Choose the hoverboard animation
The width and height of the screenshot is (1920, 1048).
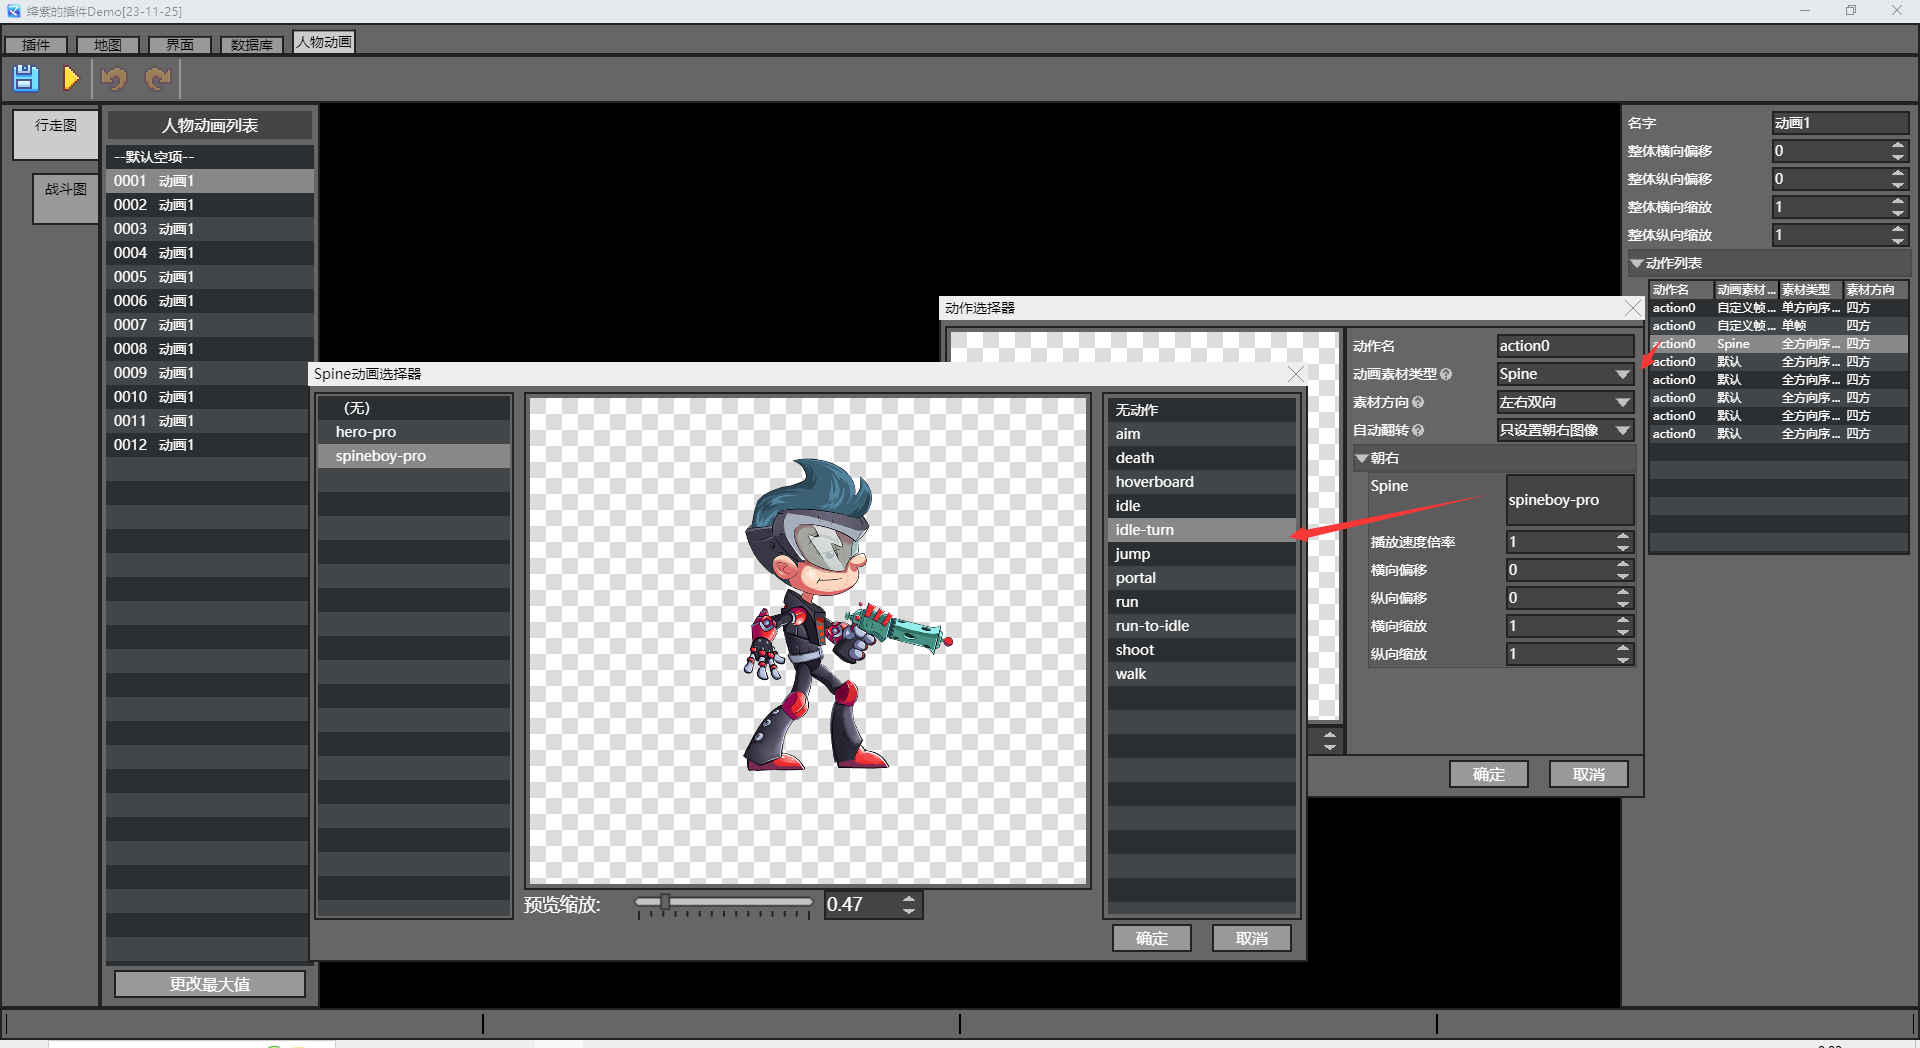point(1202,482)
